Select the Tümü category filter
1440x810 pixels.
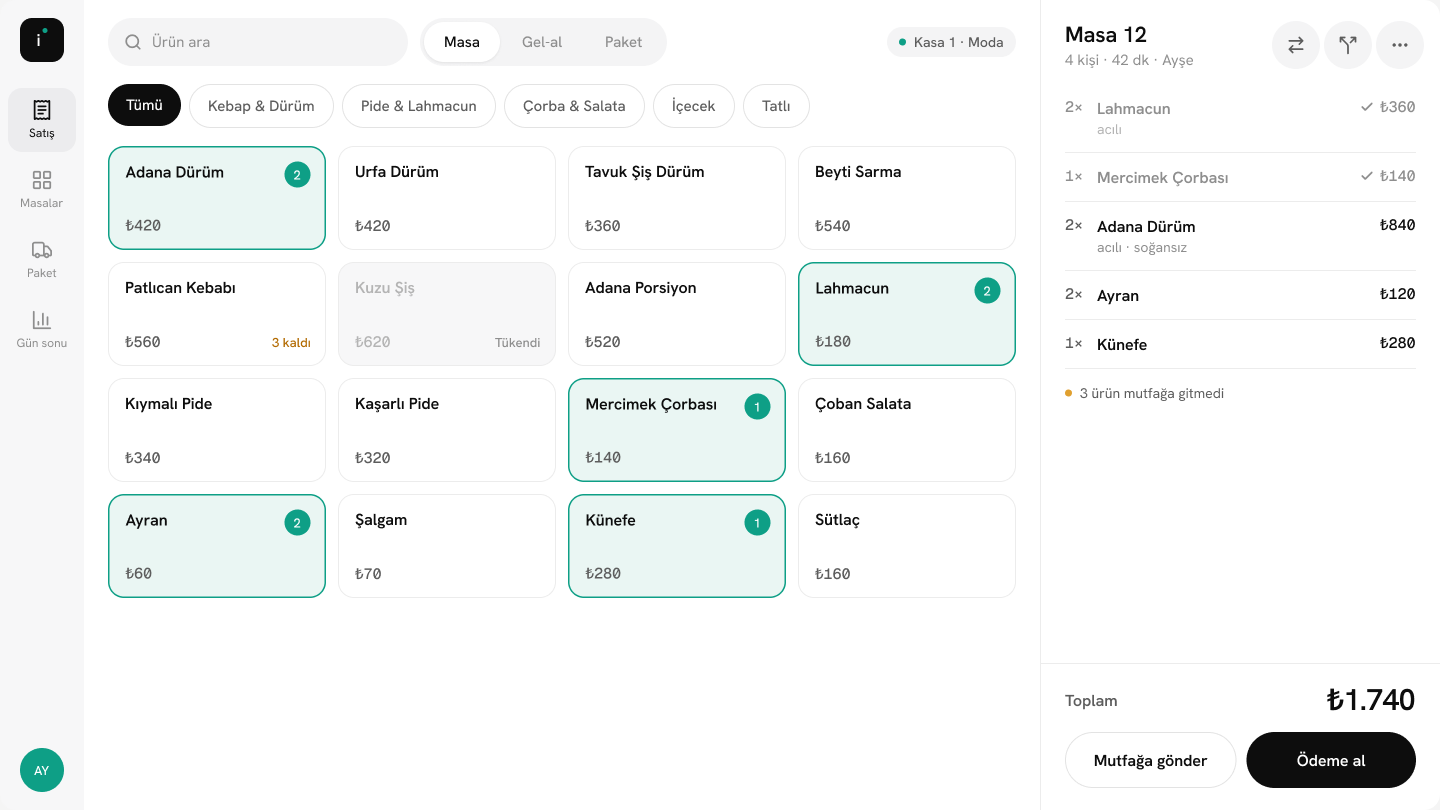pyautogui.click(x=144, y=105)
